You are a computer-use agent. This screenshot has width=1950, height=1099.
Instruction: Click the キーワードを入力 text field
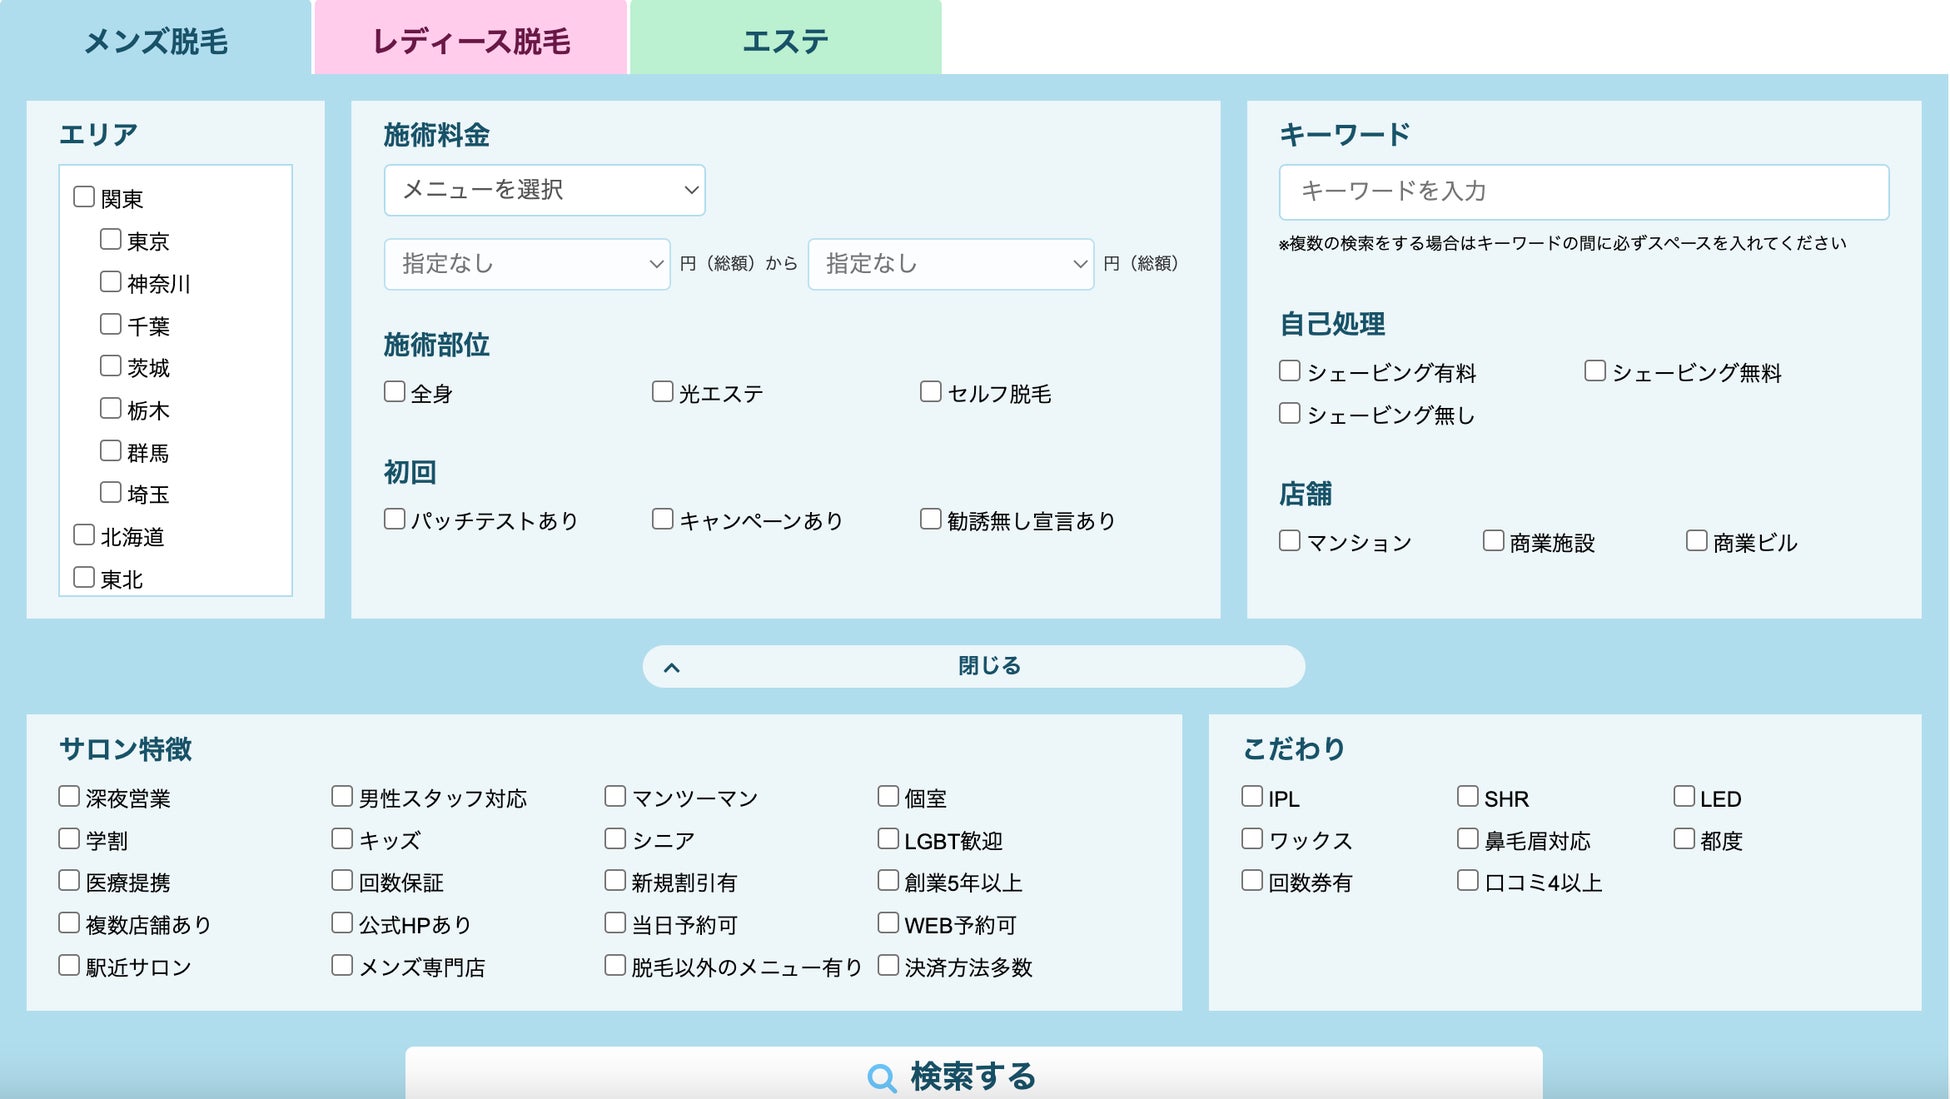(1583, 192)
